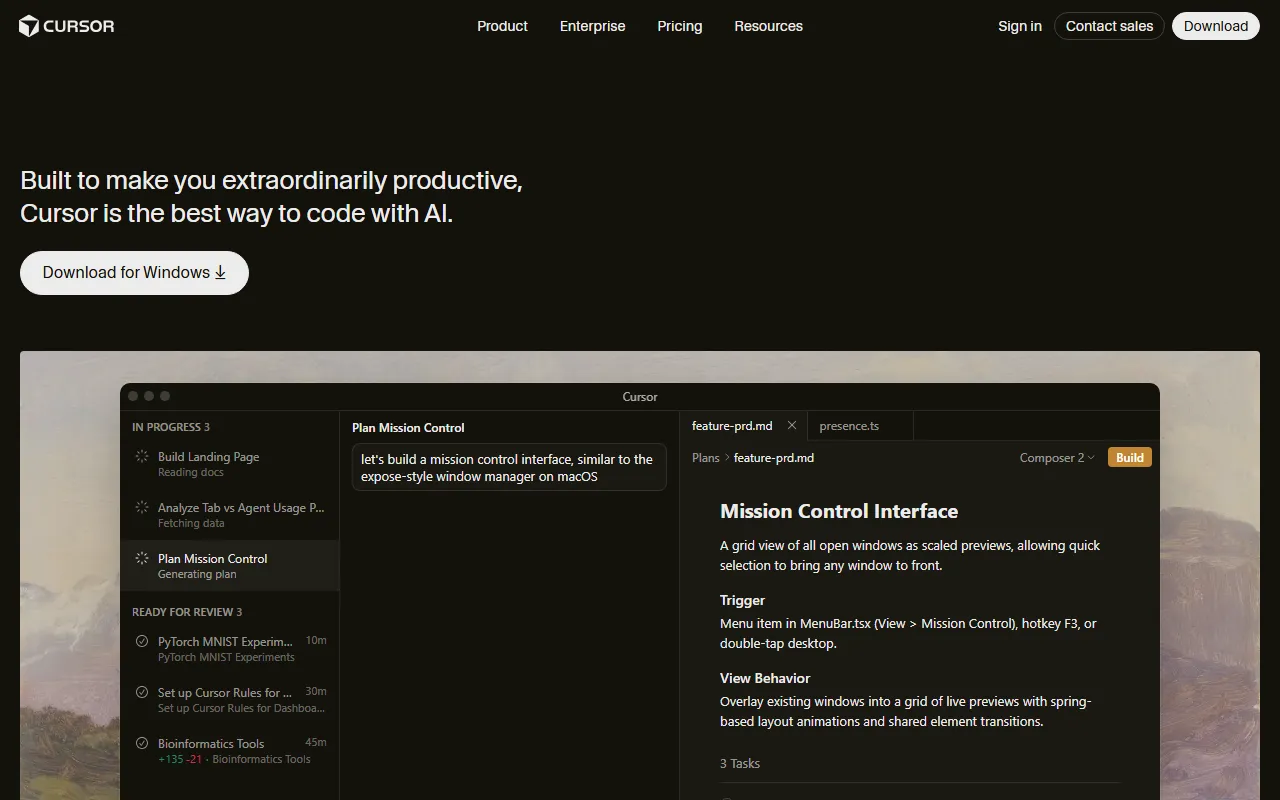
Task: Click the checkmark icon next to Set up Cursor Rules
Action: tap(142, 693)
